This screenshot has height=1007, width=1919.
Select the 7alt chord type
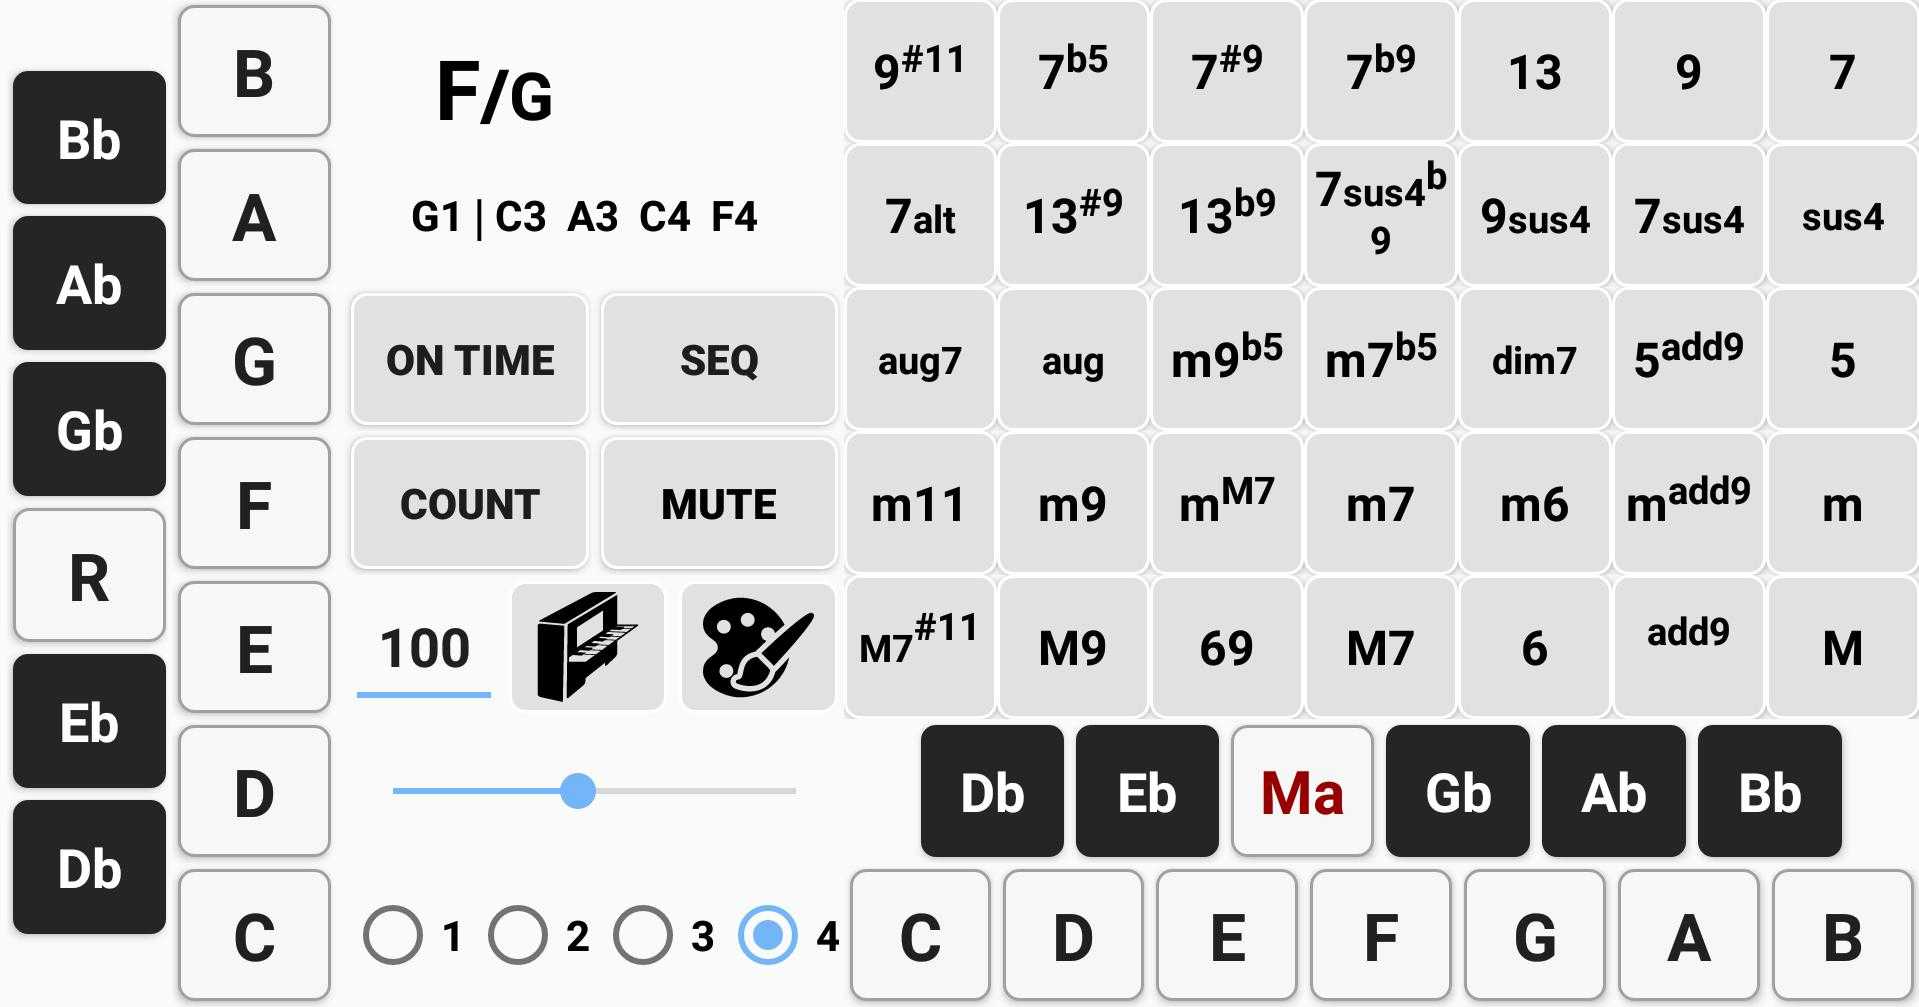[x=920, y=216]
